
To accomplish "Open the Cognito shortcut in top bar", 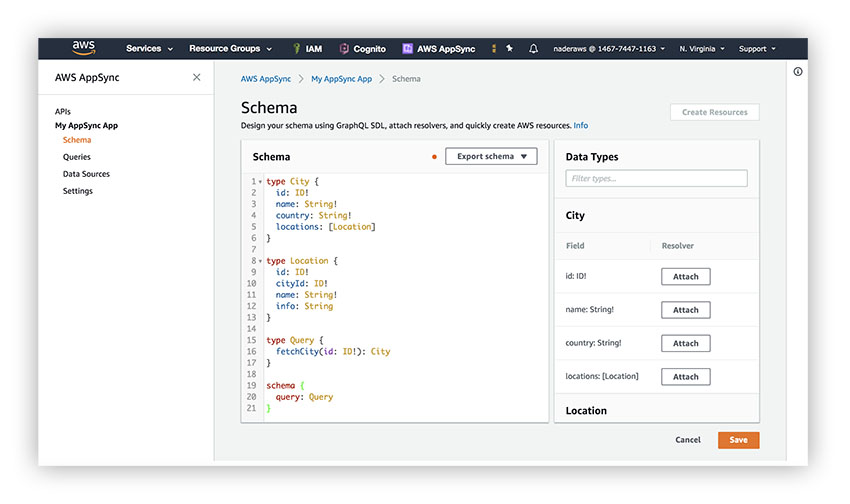I will pos(363,49).
